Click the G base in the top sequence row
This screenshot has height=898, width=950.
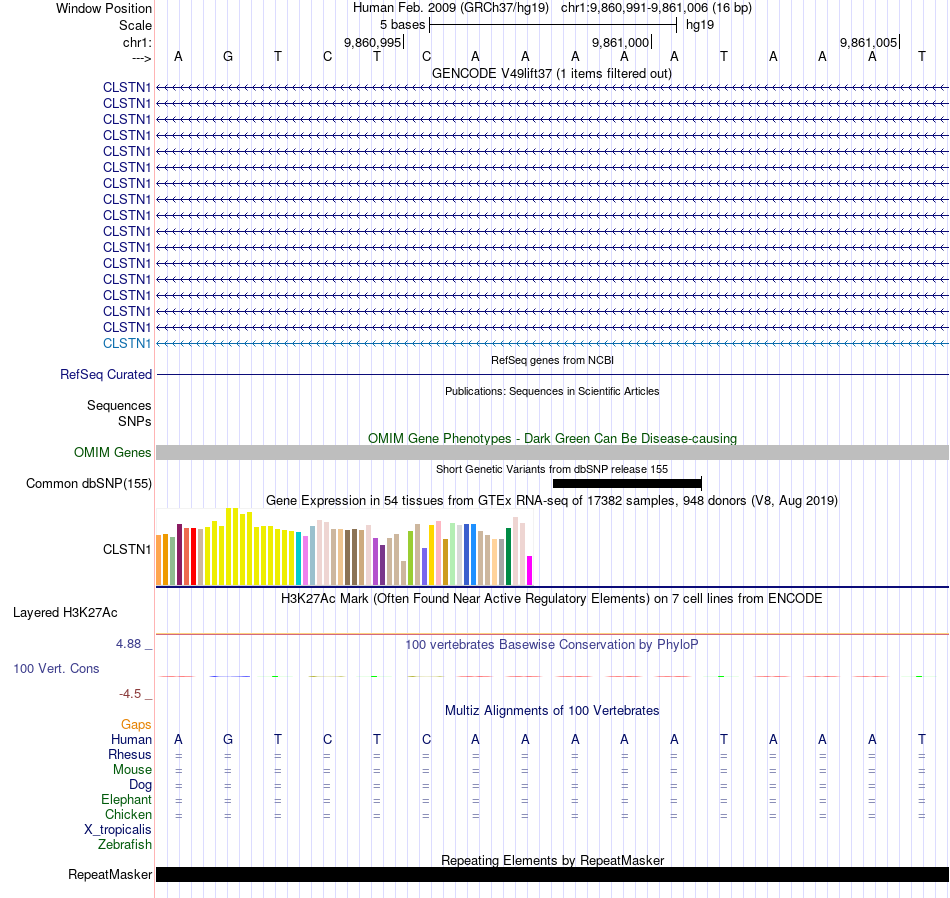(x=228, y=56)
